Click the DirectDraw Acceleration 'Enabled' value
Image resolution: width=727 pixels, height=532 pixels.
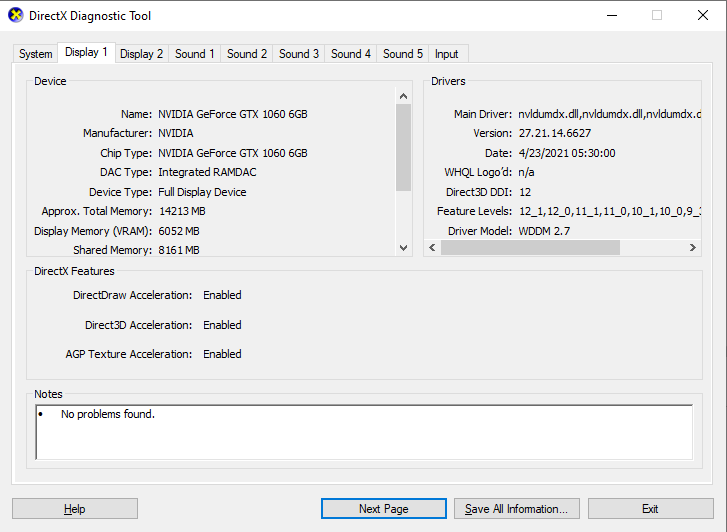pos(222,295)
